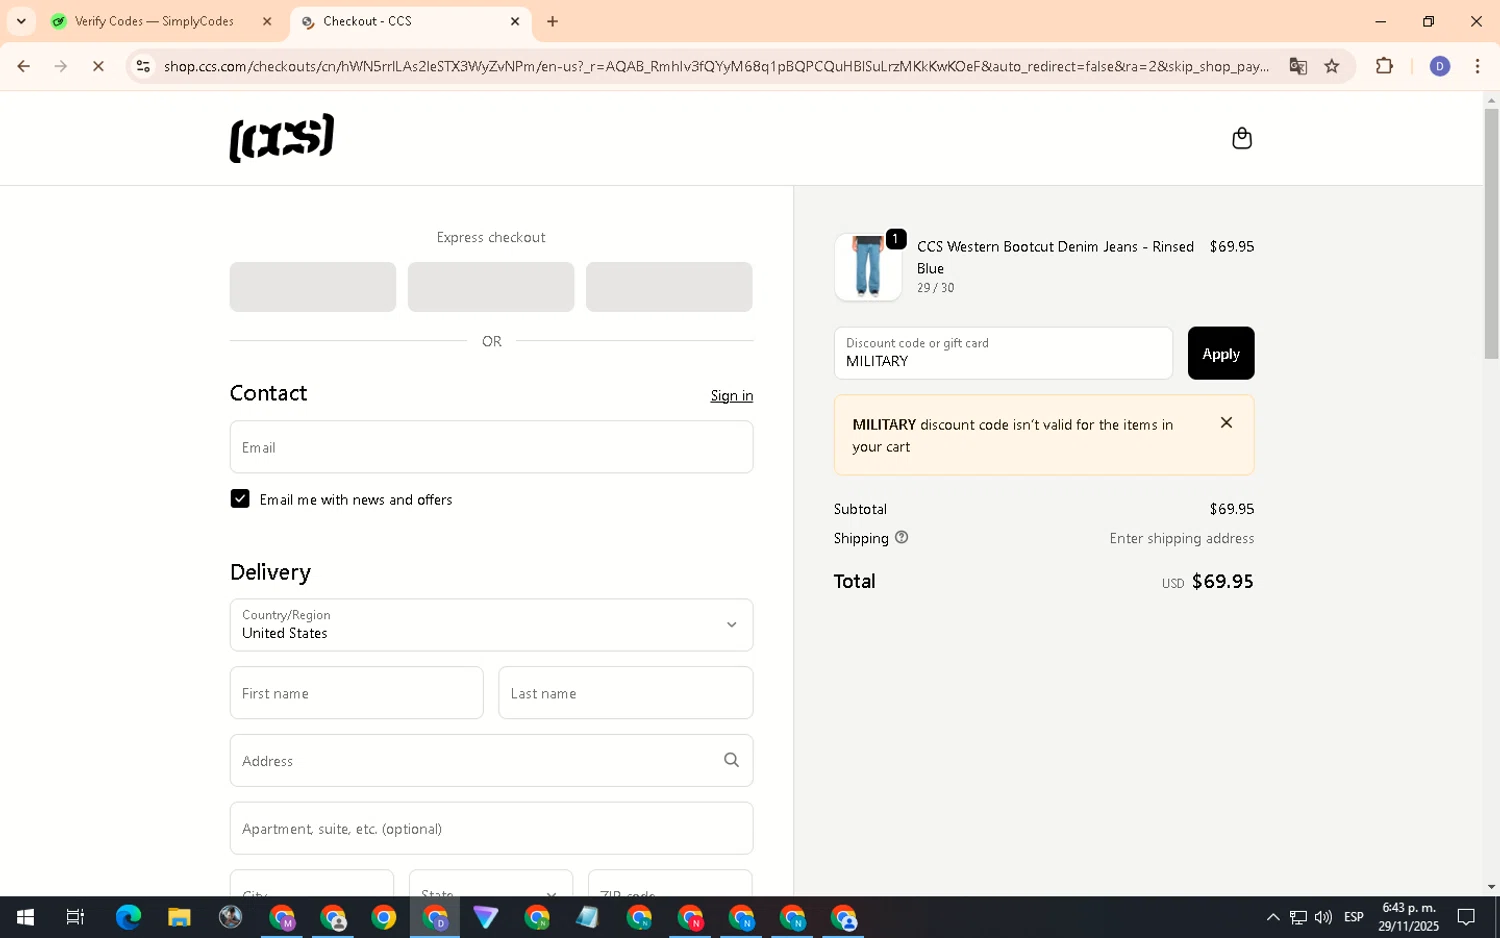Image resolution: width=1500 pixels, height=938 pixels.
Task: Close the Verify Codes SimplyCodes tab
Action: tap(267, 21)
